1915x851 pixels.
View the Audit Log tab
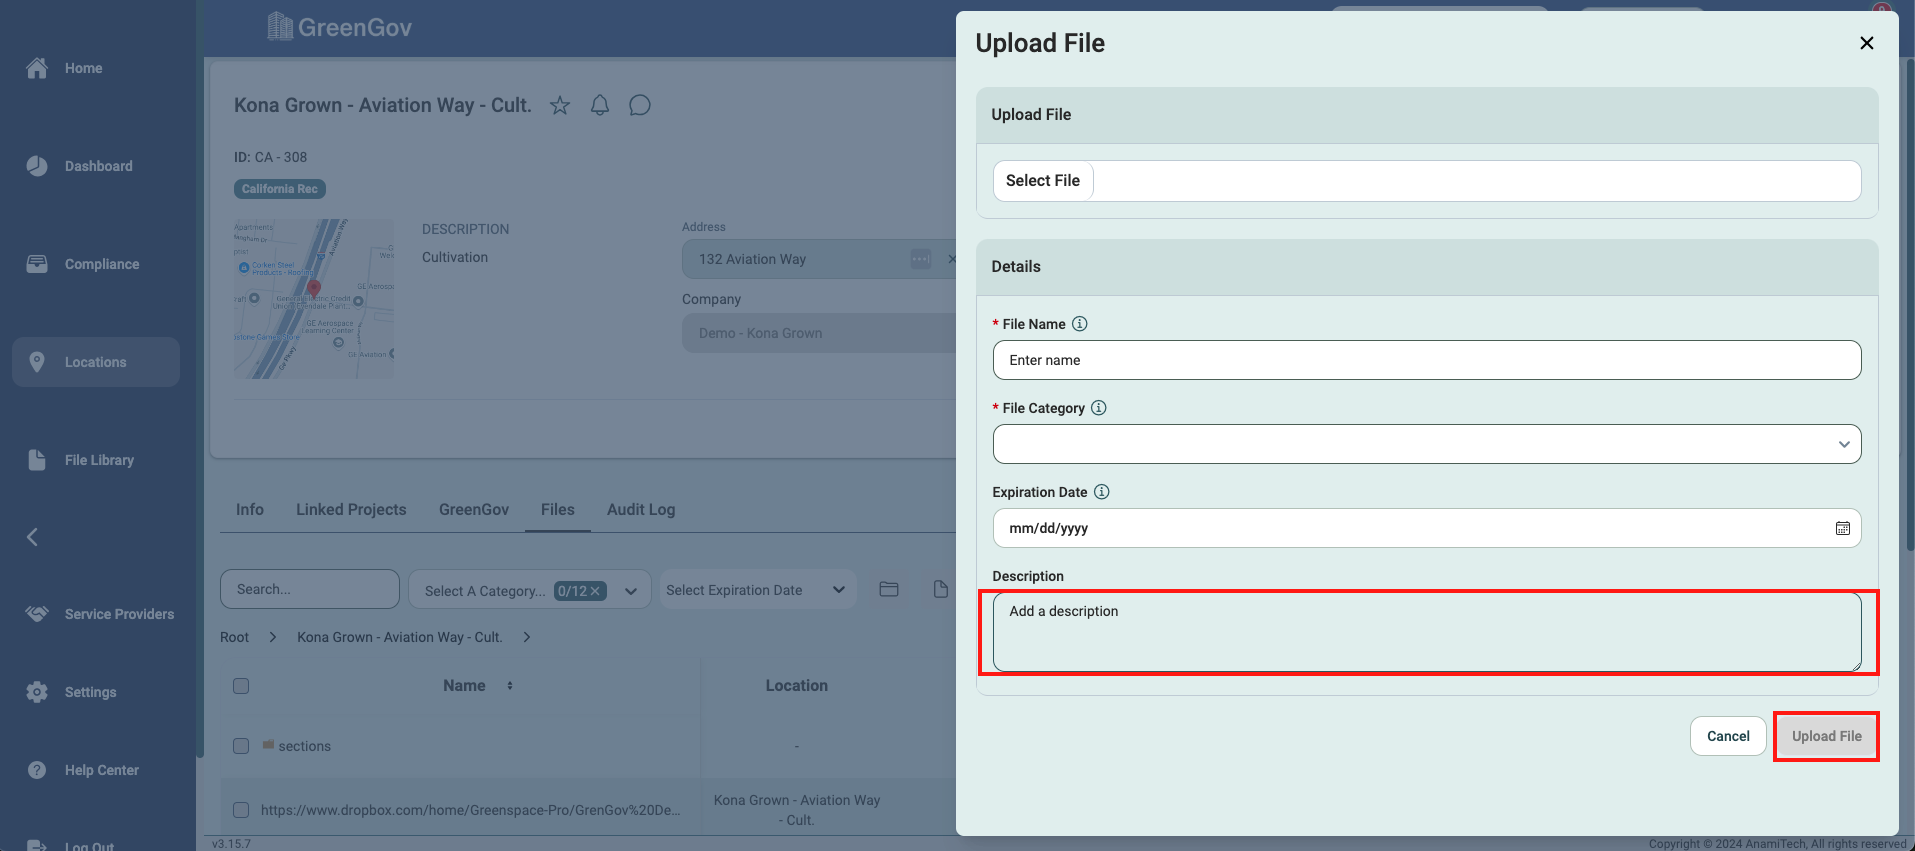point(641,510)
